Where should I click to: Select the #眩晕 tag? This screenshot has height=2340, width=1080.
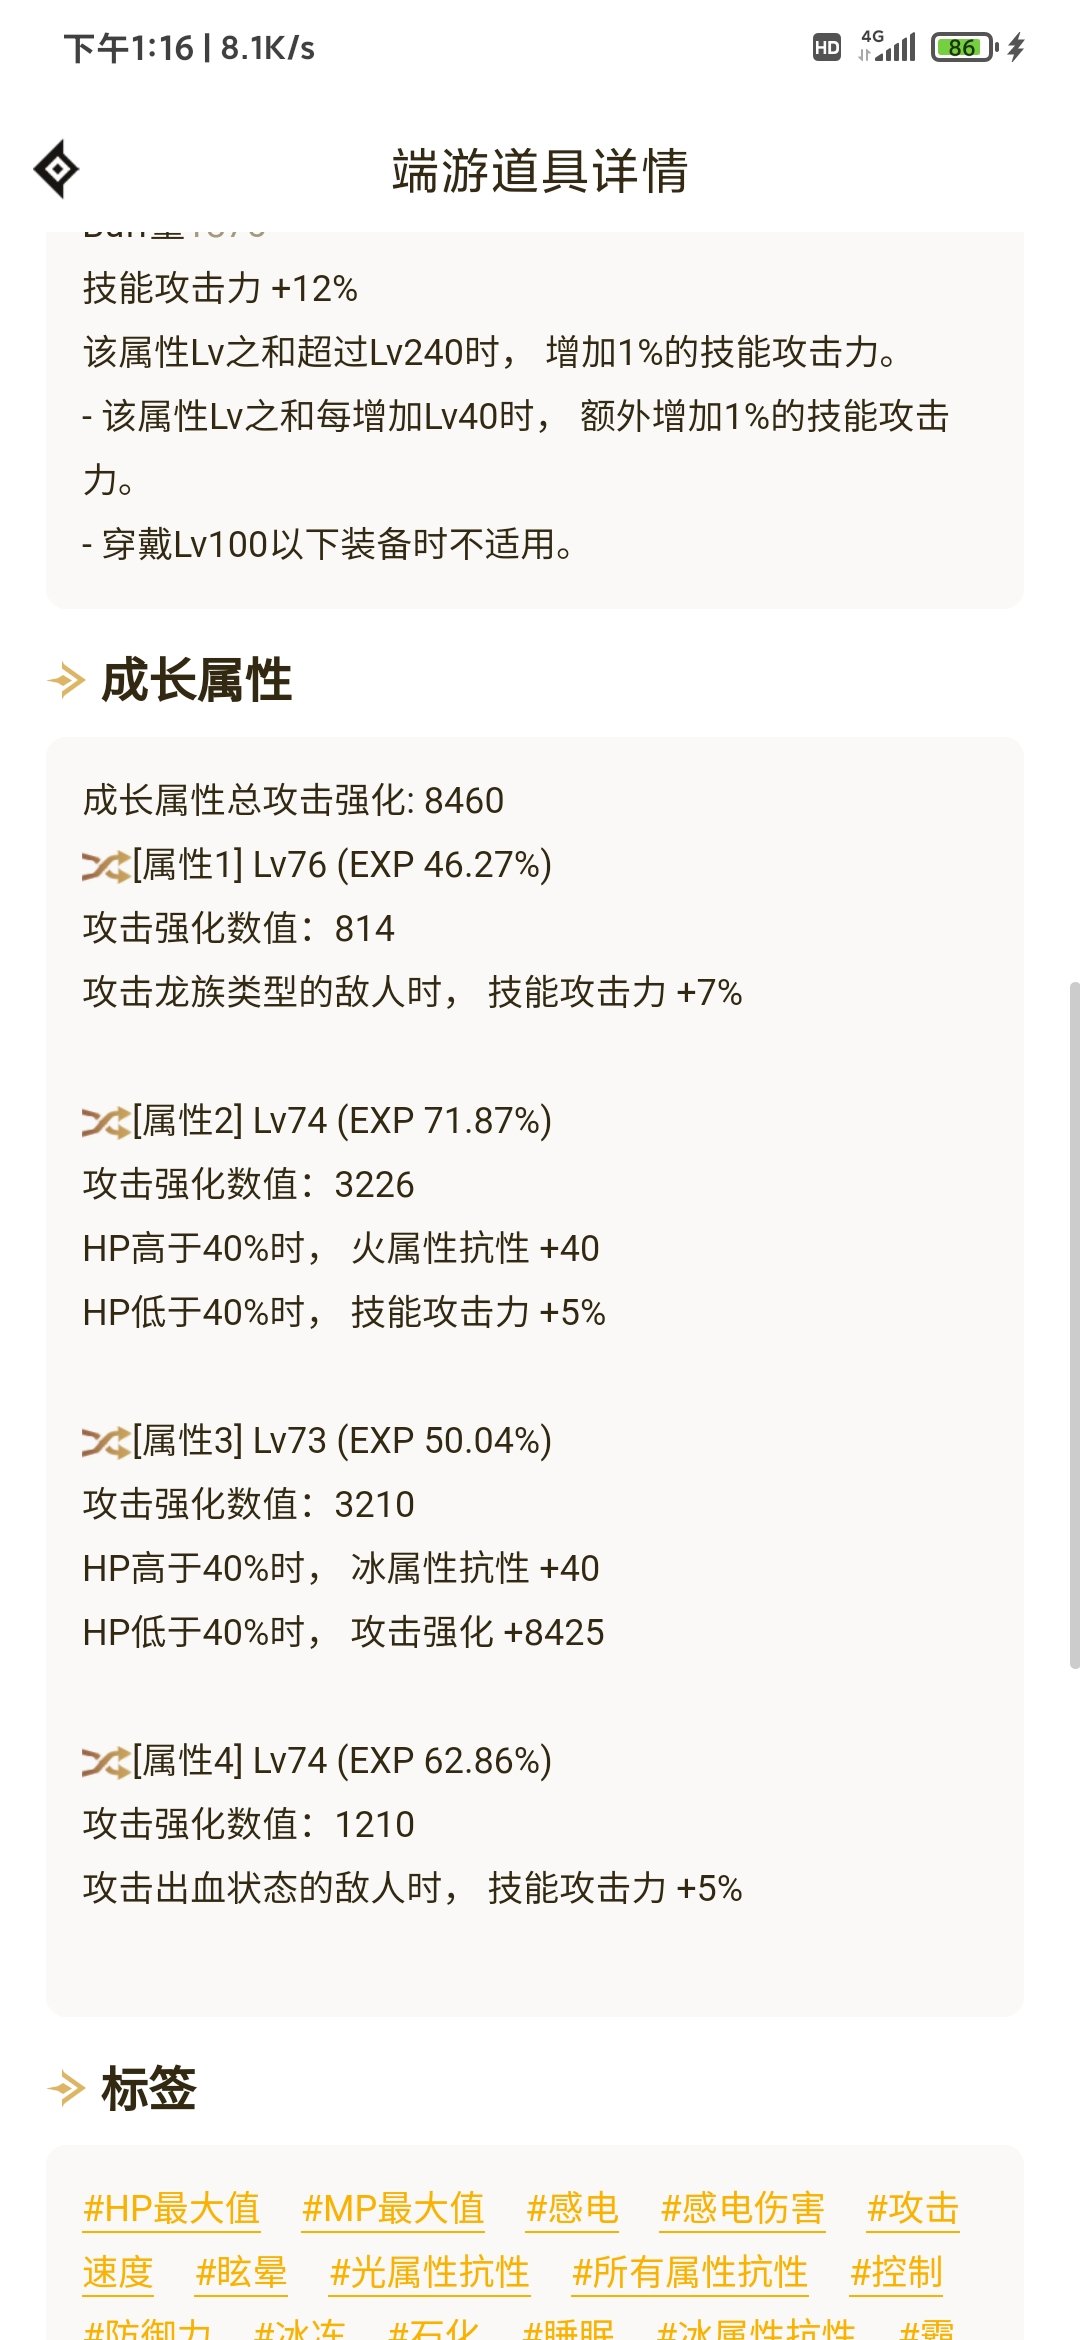coord(241,2272)
